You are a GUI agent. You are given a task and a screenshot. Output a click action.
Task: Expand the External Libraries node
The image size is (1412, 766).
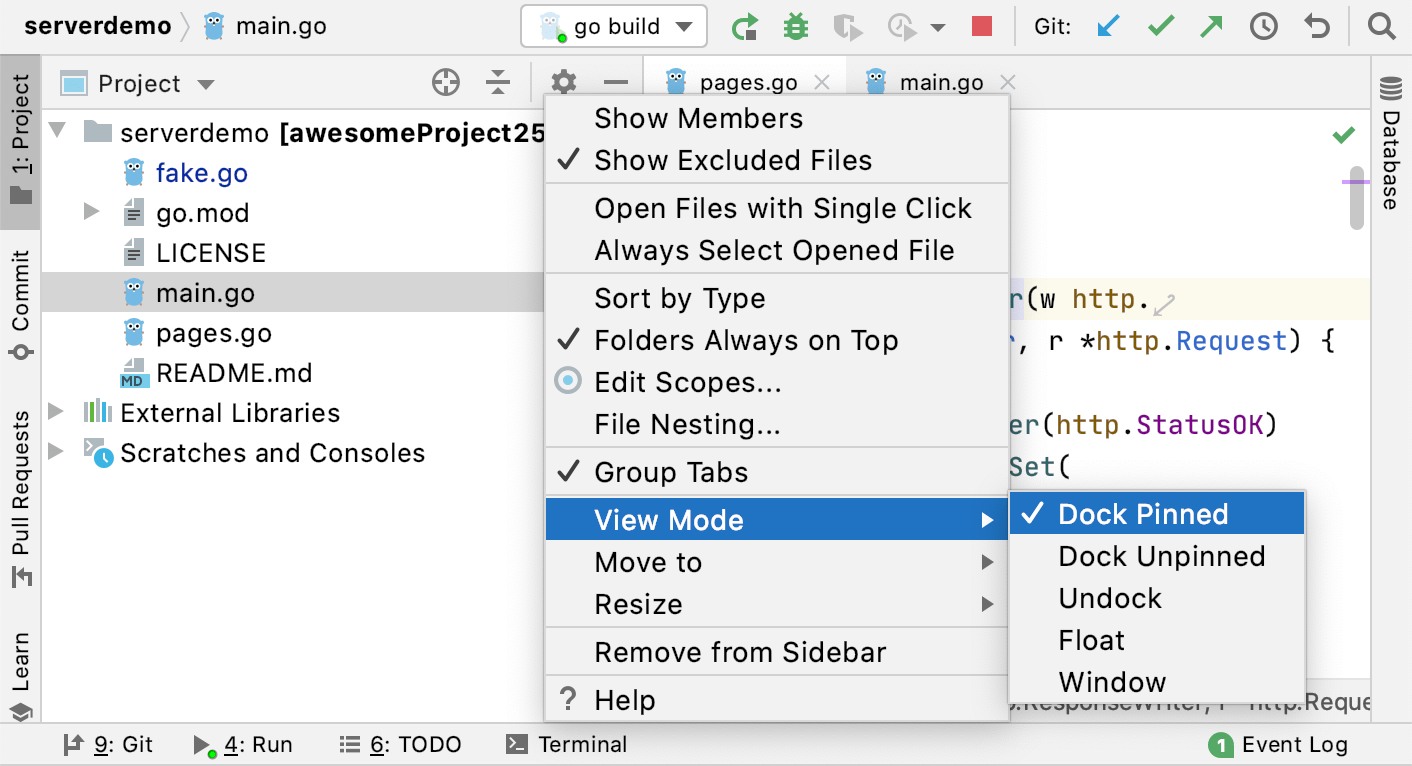coord(55,412)
